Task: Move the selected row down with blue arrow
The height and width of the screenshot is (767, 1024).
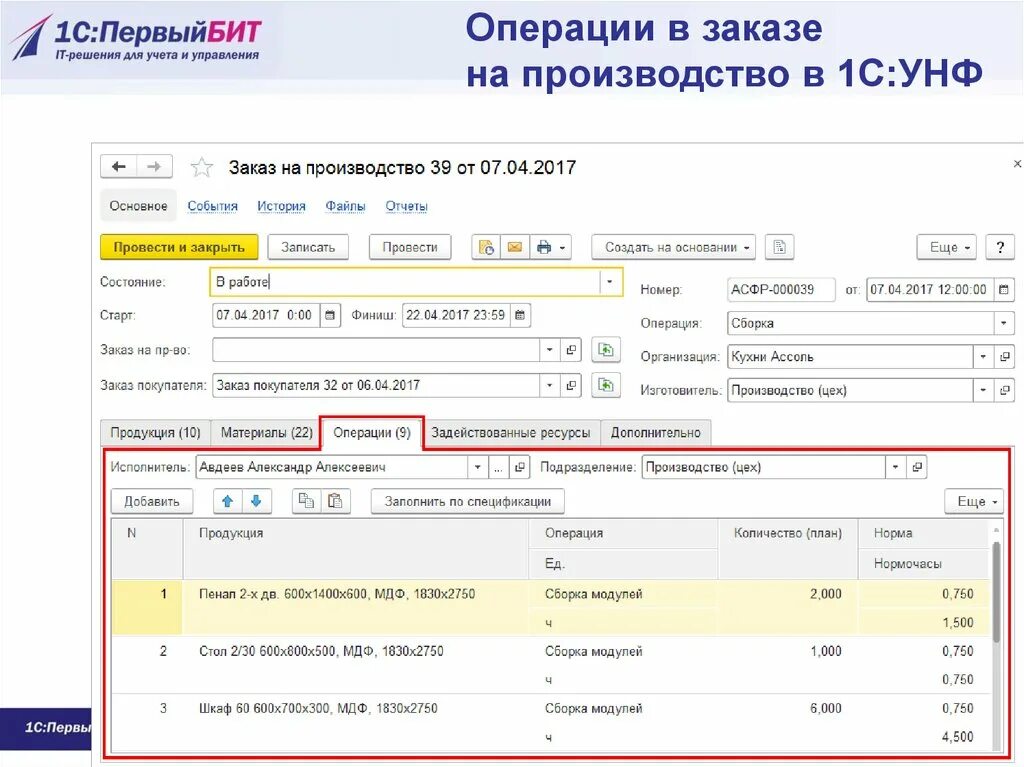Action: pos(257,502)
